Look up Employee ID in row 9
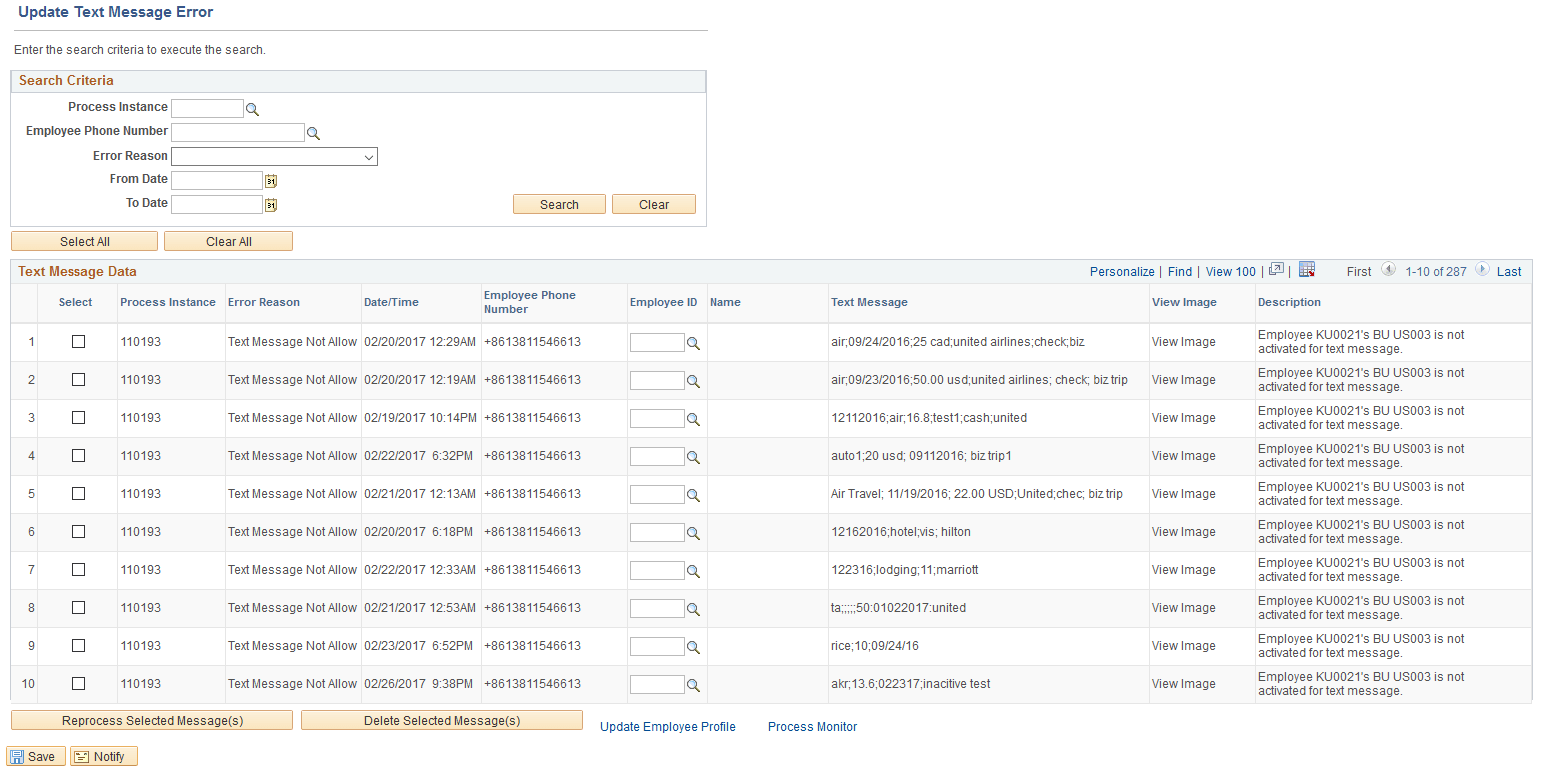The height and width of the screenshot is (775, 1556). click(693, 647)
